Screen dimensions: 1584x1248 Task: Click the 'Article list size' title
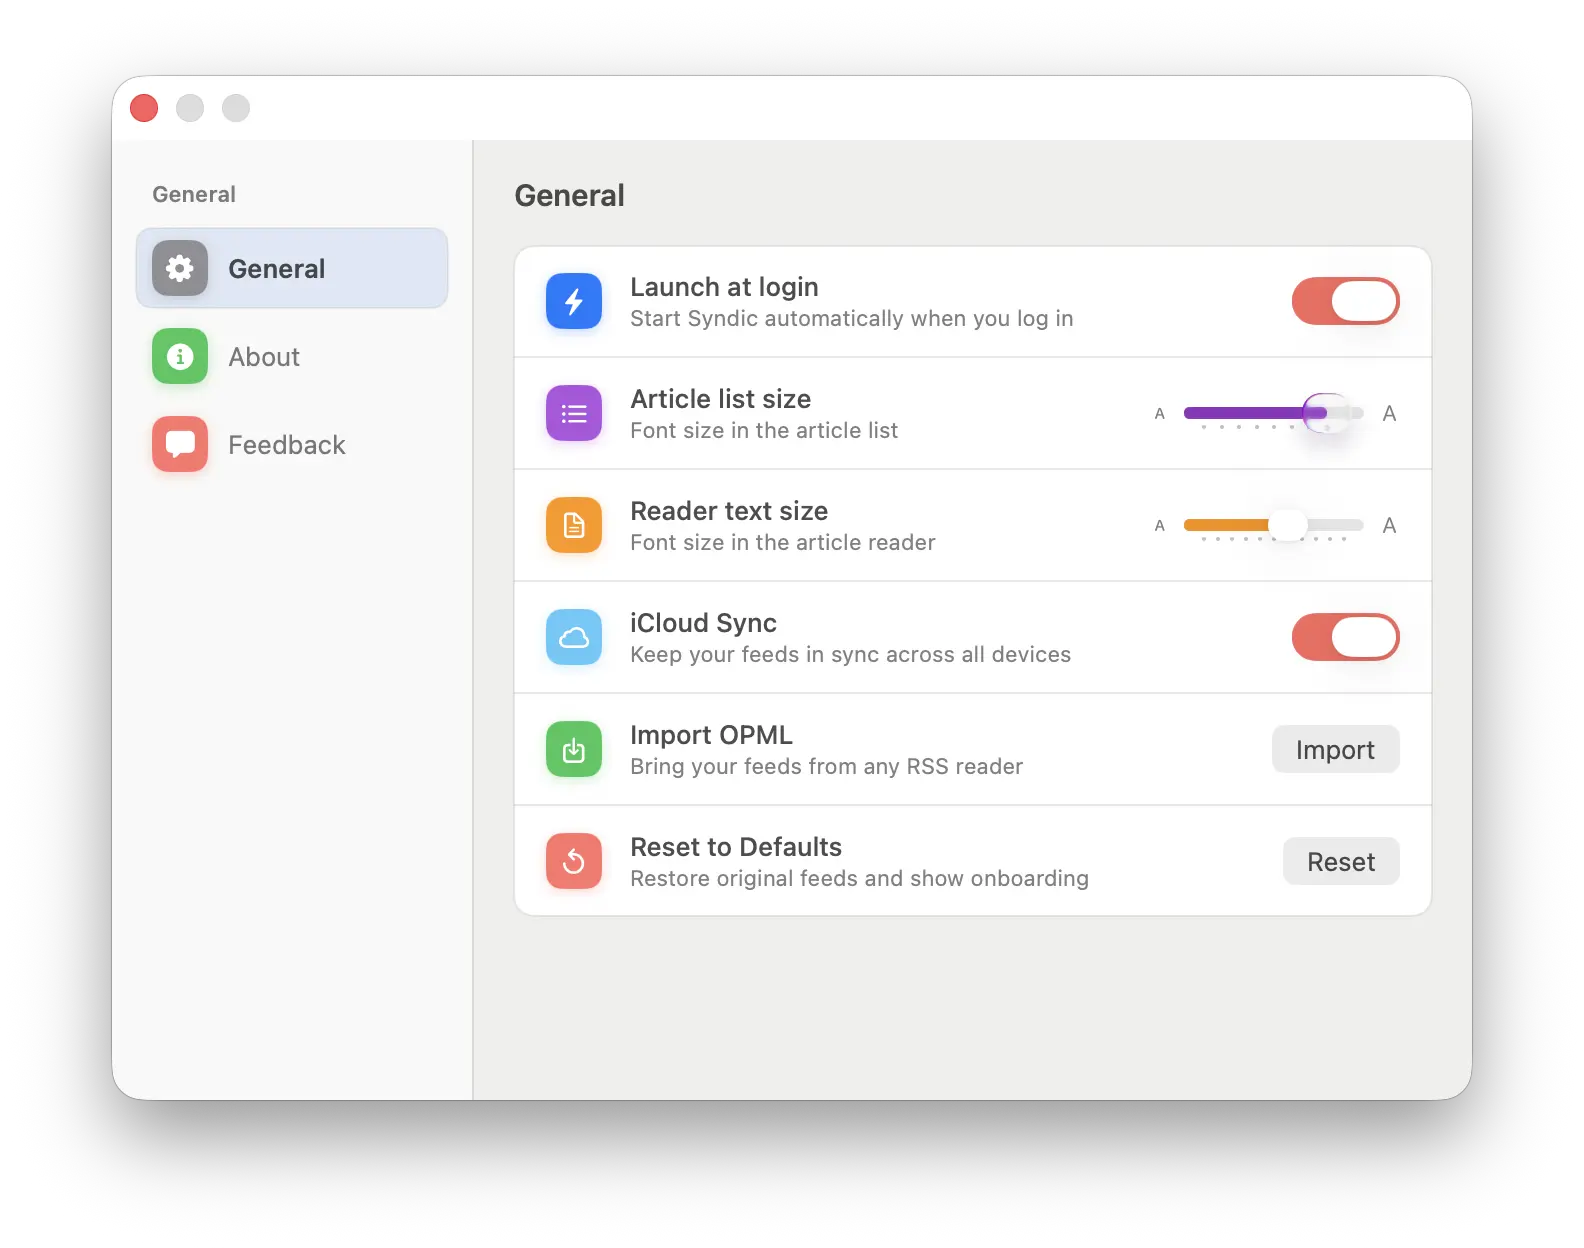720,399
